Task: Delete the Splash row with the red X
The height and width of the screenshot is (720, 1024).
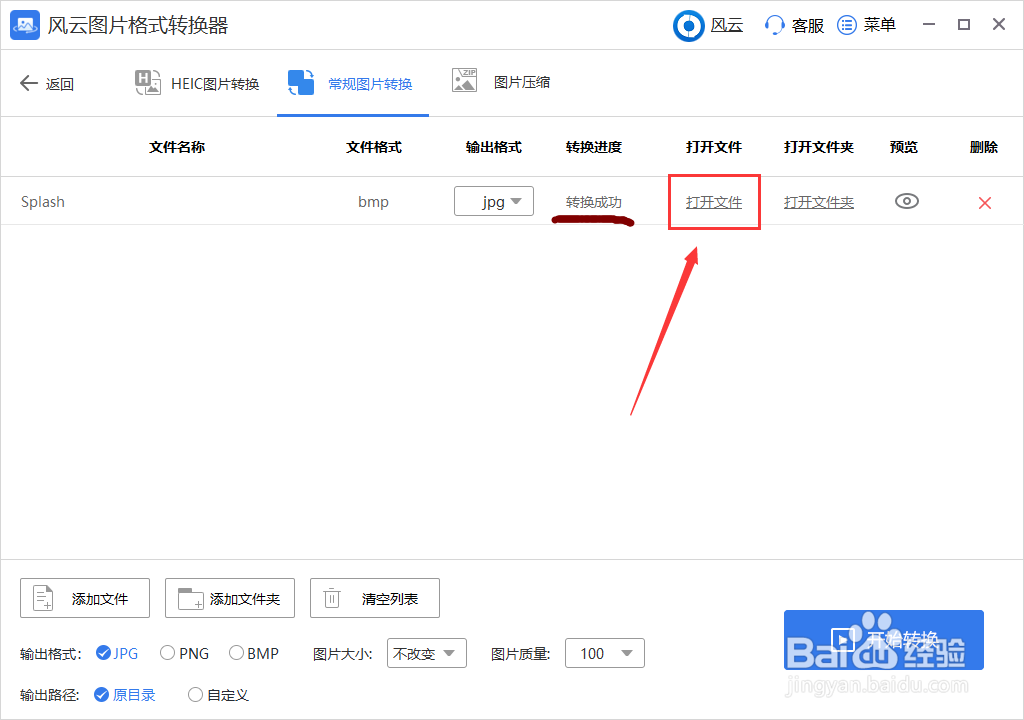Action: (985, 201)
